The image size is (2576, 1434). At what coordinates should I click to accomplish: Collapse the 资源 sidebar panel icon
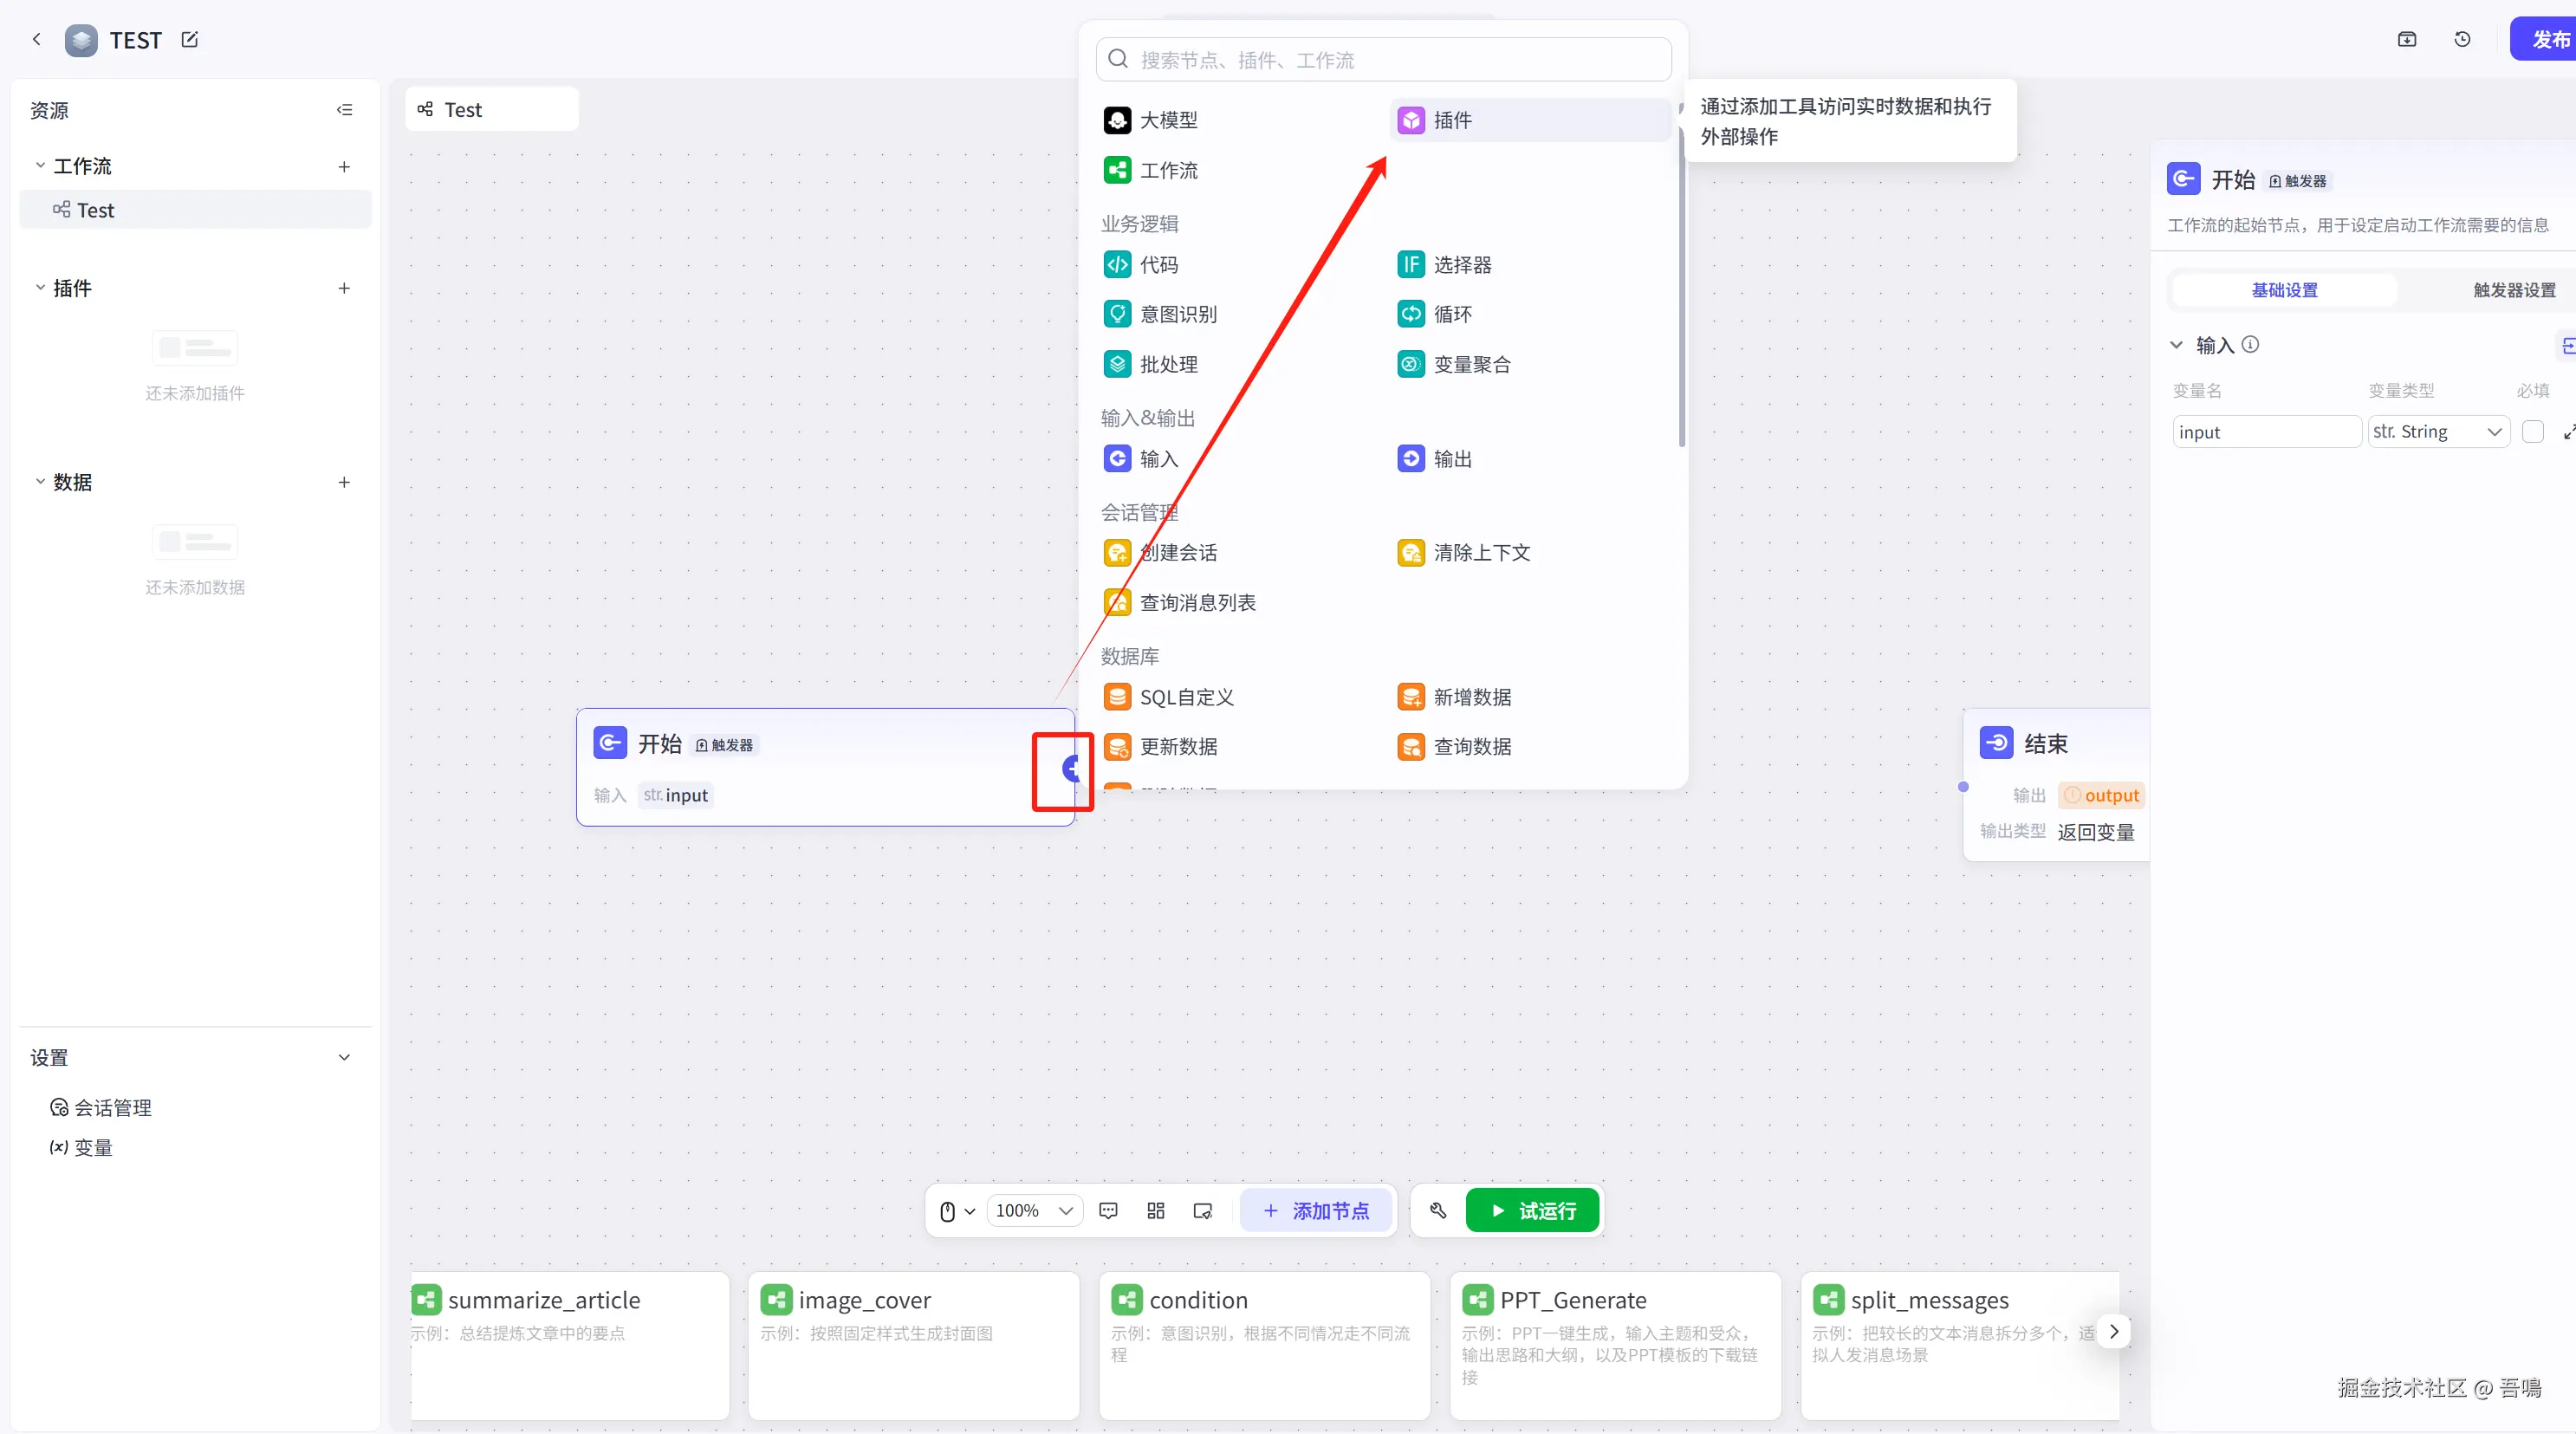click(x=344, y=110)
